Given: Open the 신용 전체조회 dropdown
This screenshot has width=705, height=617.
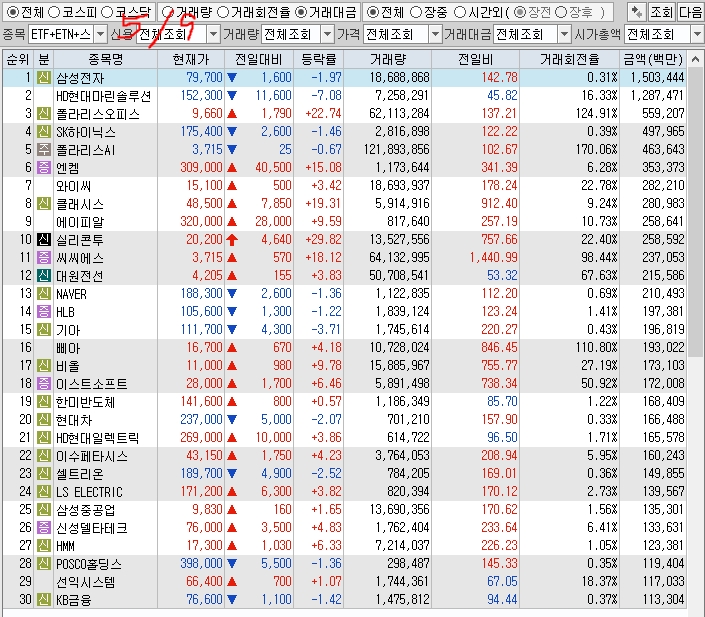Looking at the screenshot, I should [214, 34].
